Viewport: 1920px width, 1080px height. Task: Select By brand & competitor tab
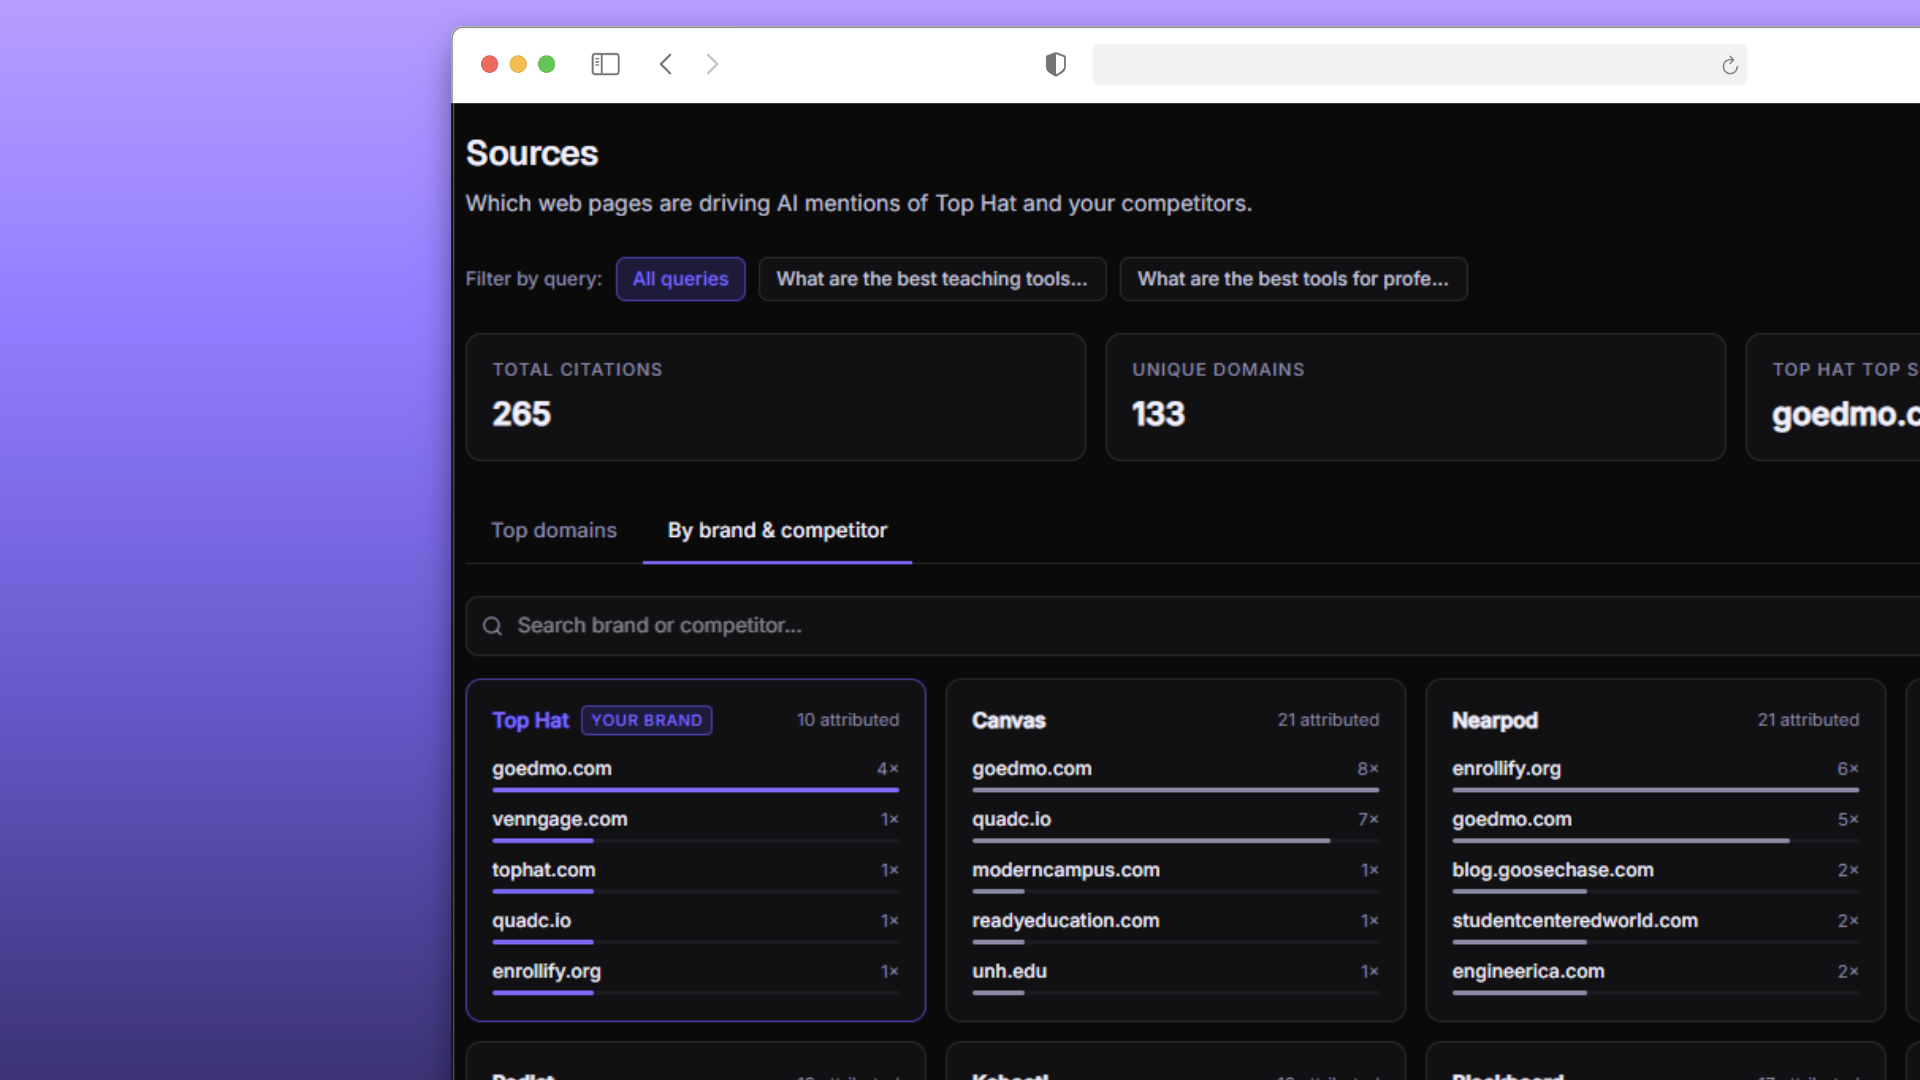777,530
